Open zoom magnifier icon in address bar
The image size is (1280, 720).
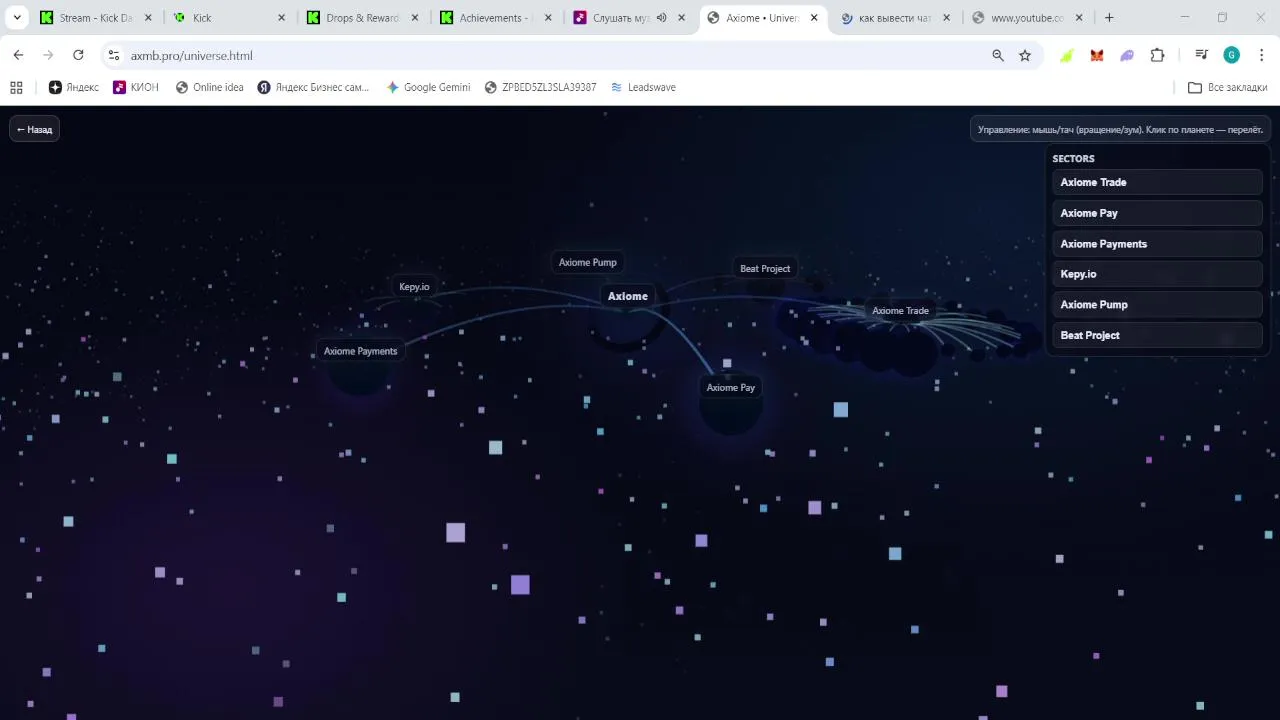pyautogui.click(x=997, y=55)
